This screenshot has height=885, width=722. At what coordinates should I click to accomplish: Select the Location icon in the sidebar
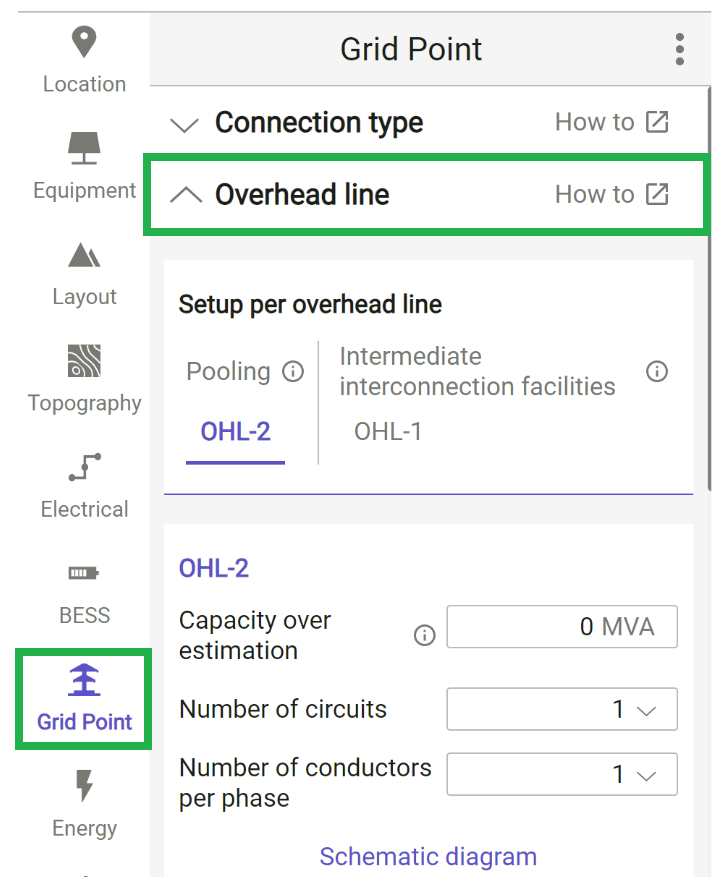tap(84, 42)
